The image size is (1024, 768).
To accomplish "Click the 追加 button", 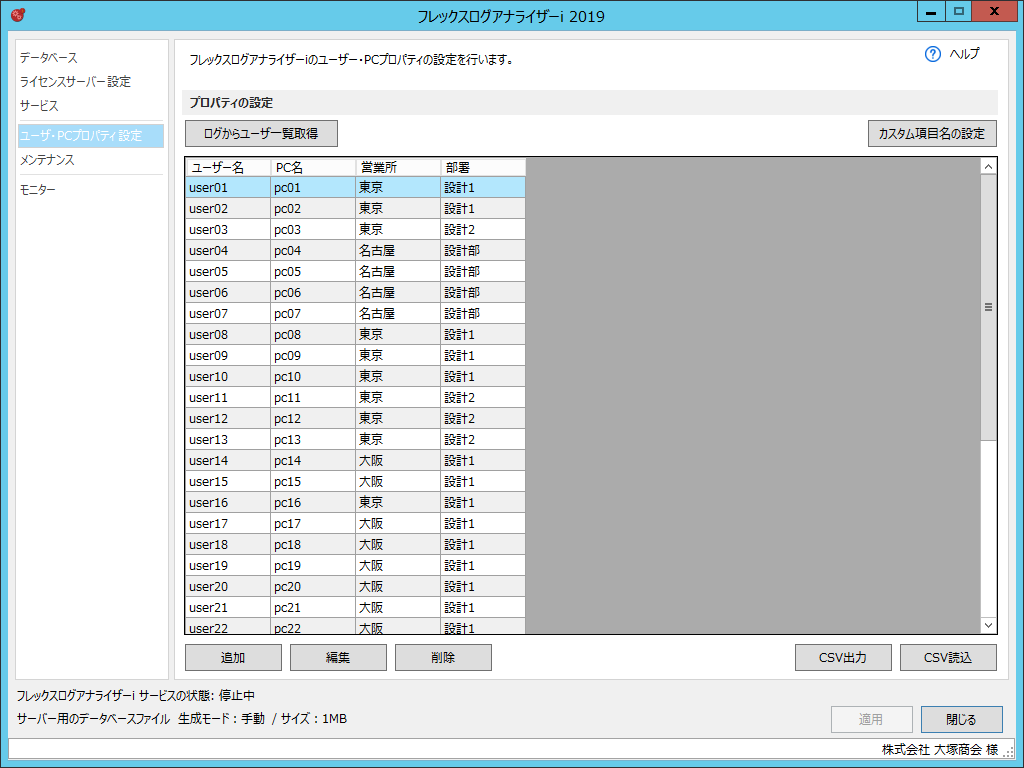I will (x=233, y=658).
